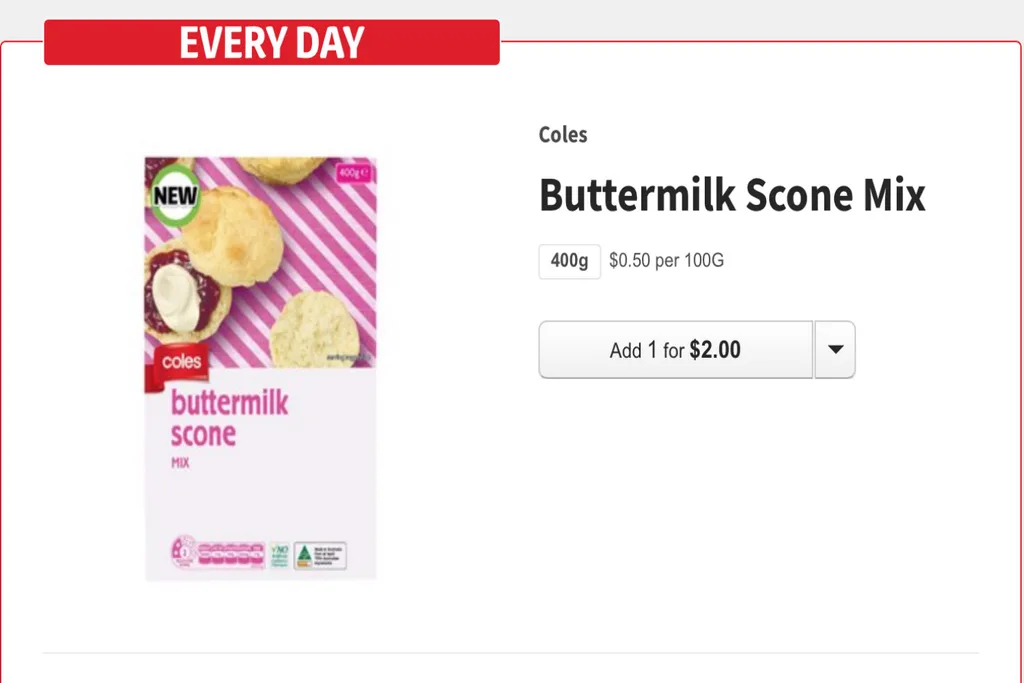Viewport: 1024px width, 683px height.
Task: Open the Coles brand link
Action: click(563, 135)
